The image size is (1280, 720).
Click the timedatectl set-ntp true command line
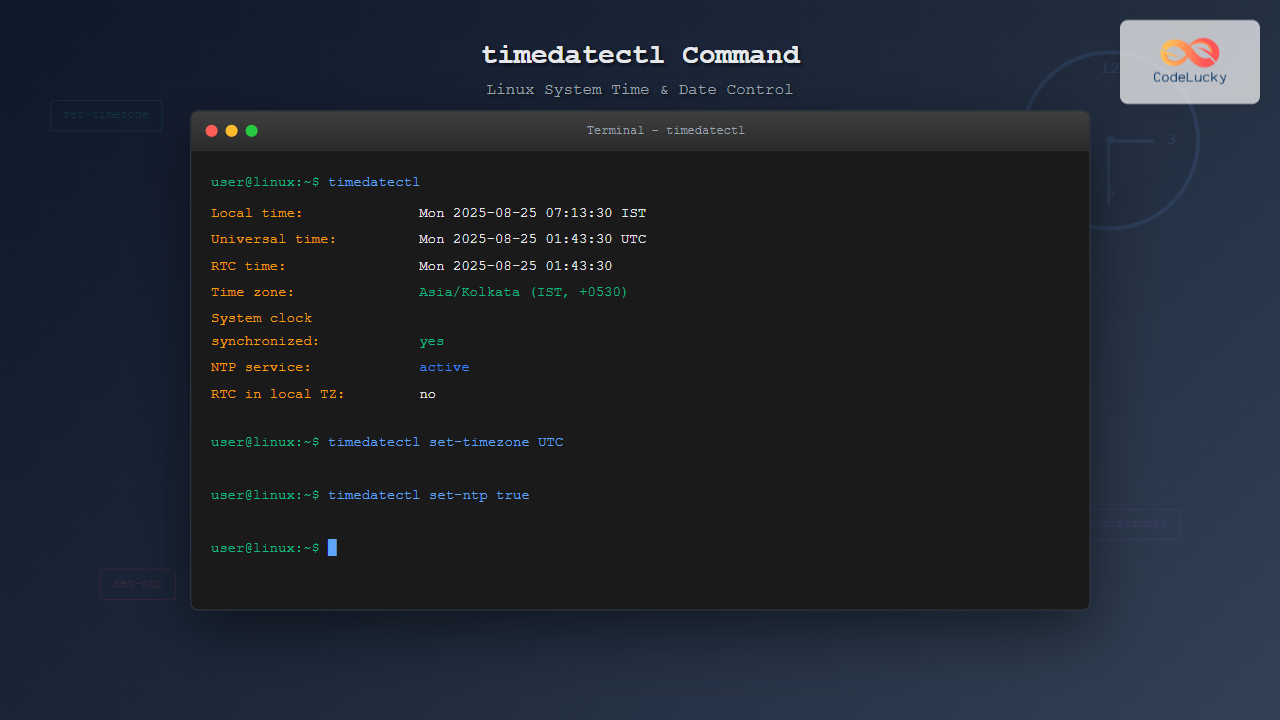tap(430, 494)
